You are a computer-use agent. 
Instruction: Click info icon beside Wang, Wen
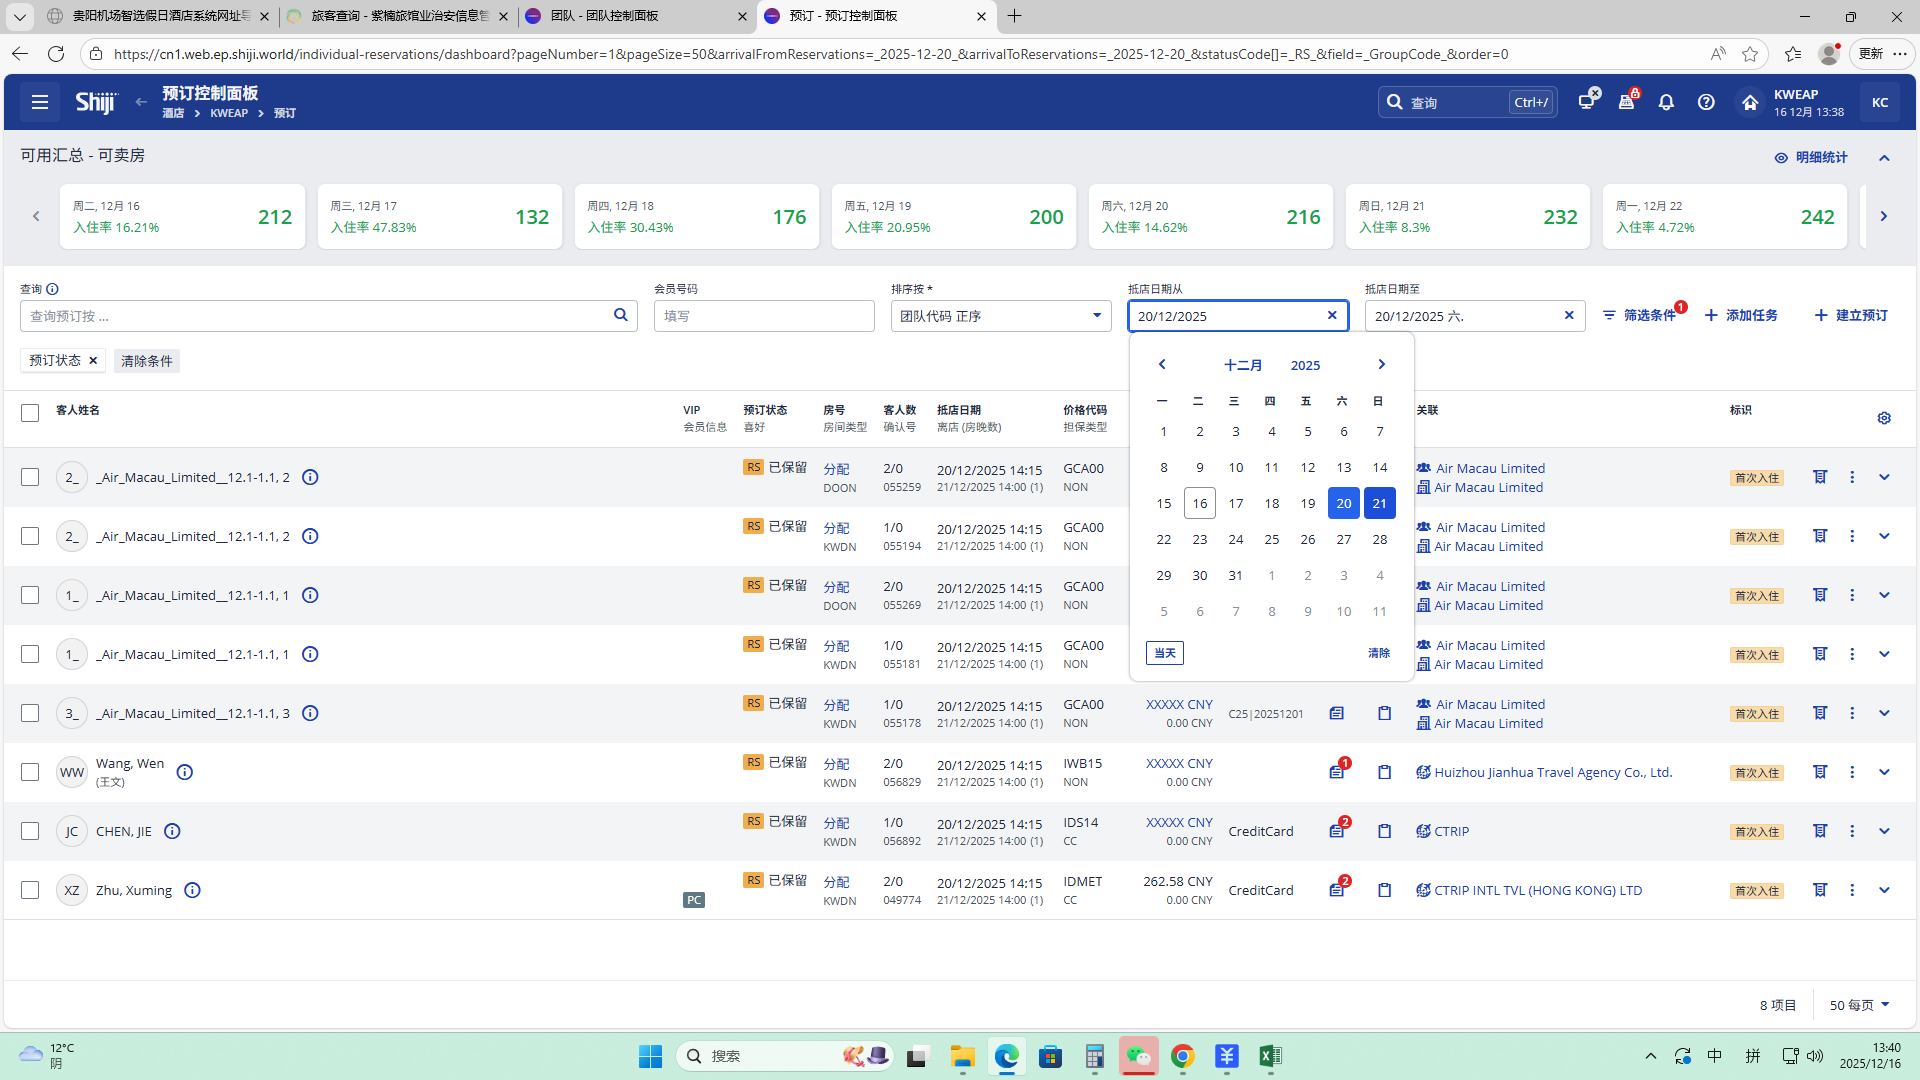pos(185,772)
